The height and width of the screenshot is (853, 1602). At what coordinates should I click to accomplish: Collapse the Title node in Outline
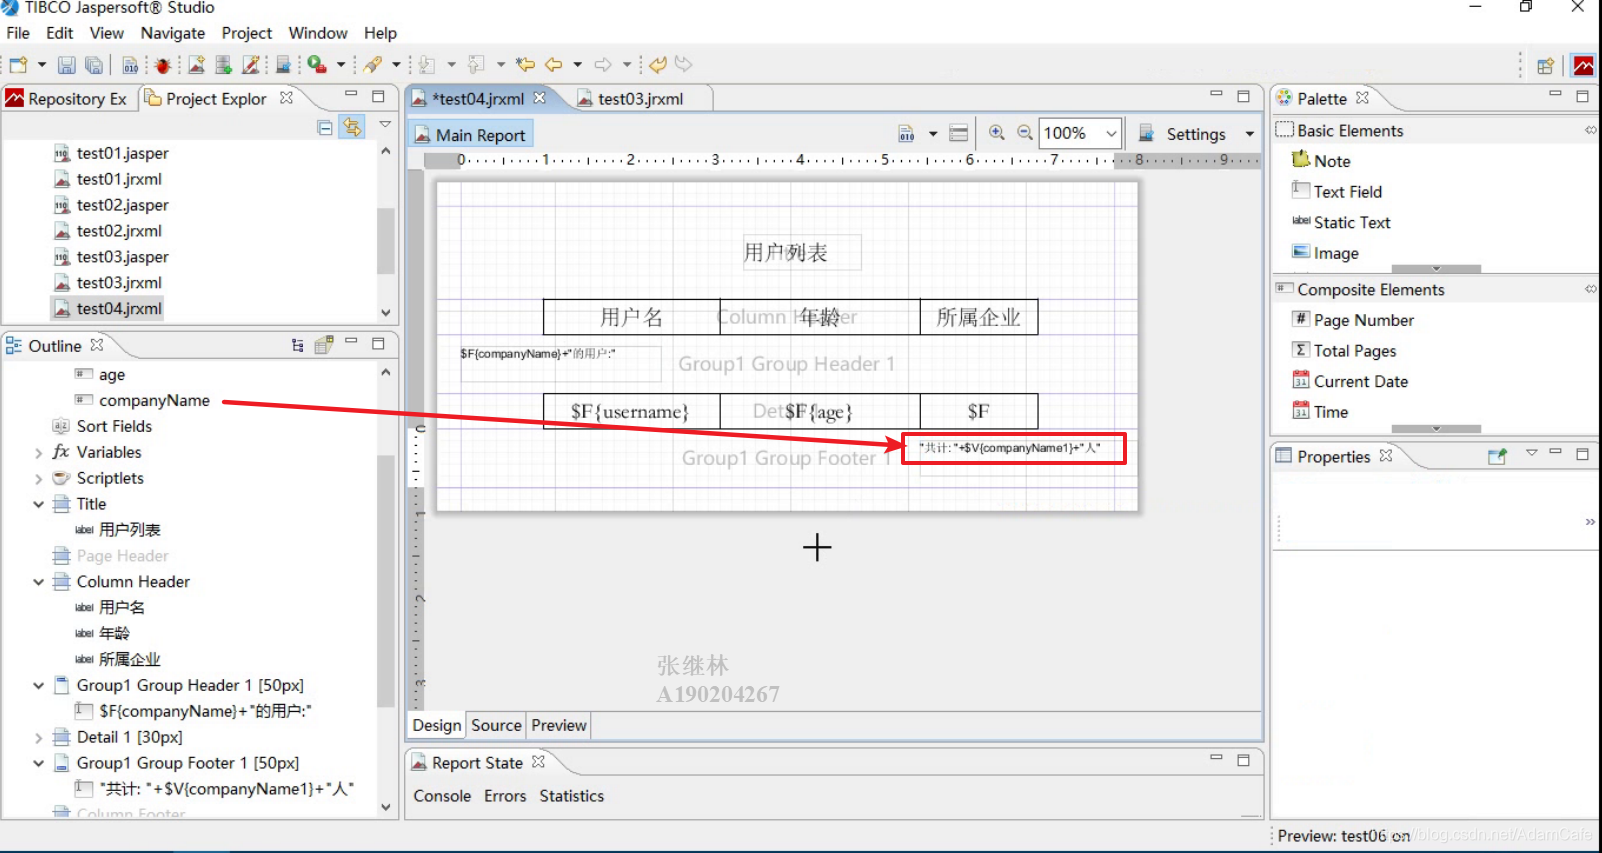[x=39, y=504]
